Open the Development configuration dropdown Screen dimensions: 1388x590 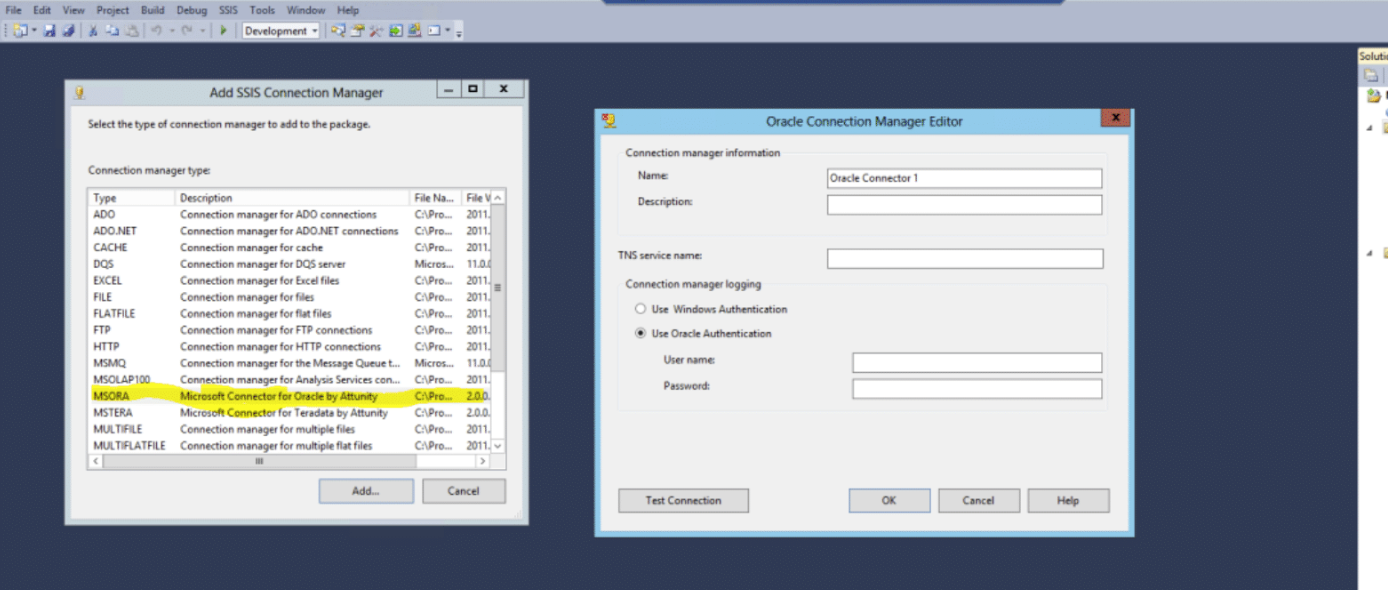315,31
